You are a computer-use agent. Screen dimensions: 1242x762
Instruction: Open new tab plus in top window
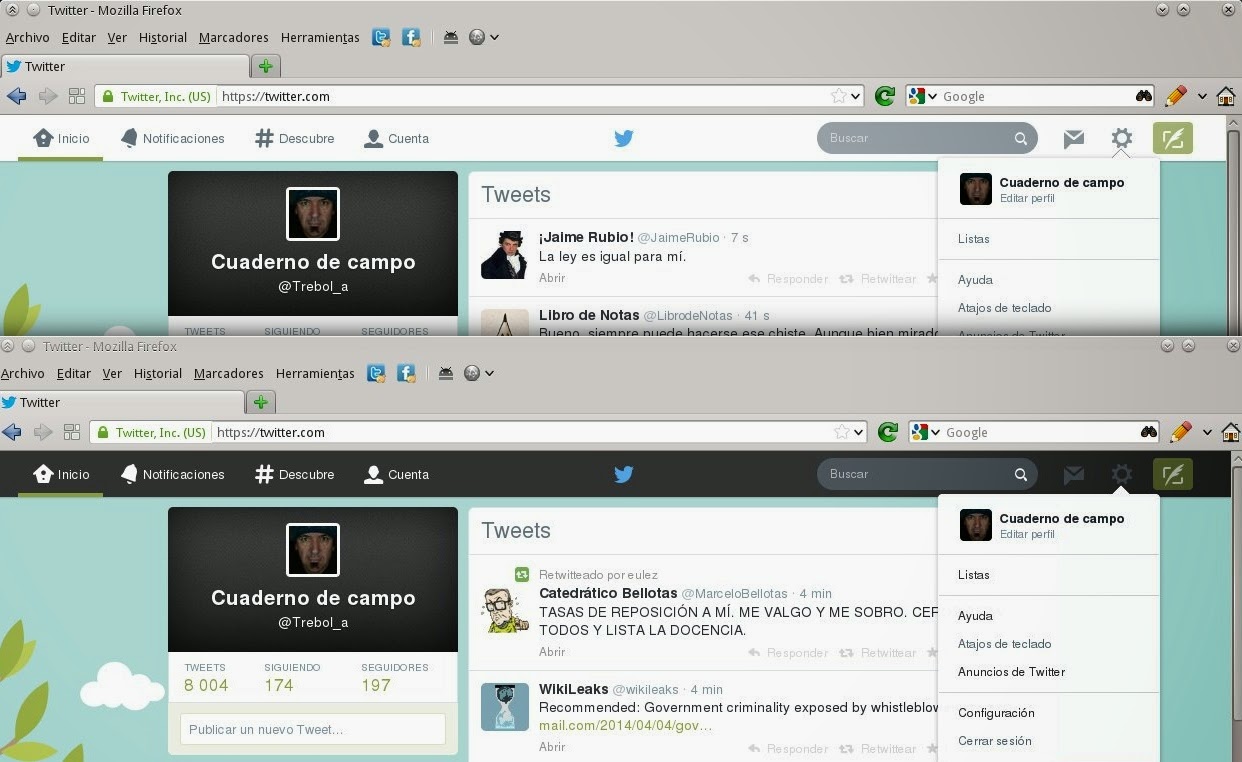265,66
